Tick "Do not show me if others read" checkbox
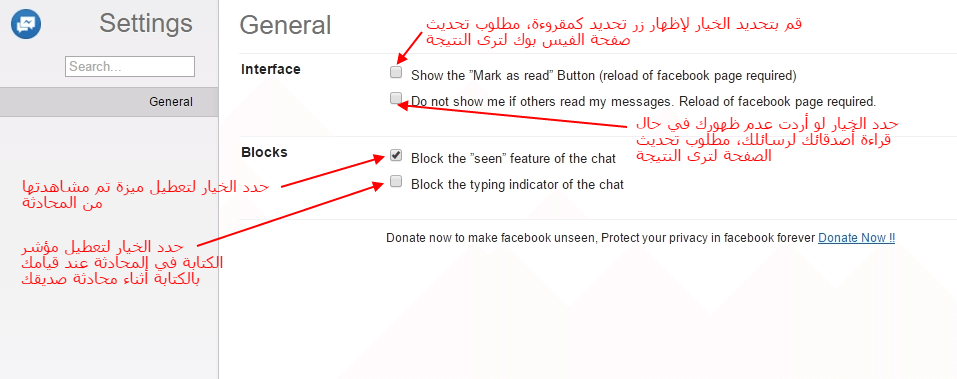 click(396, 98)
